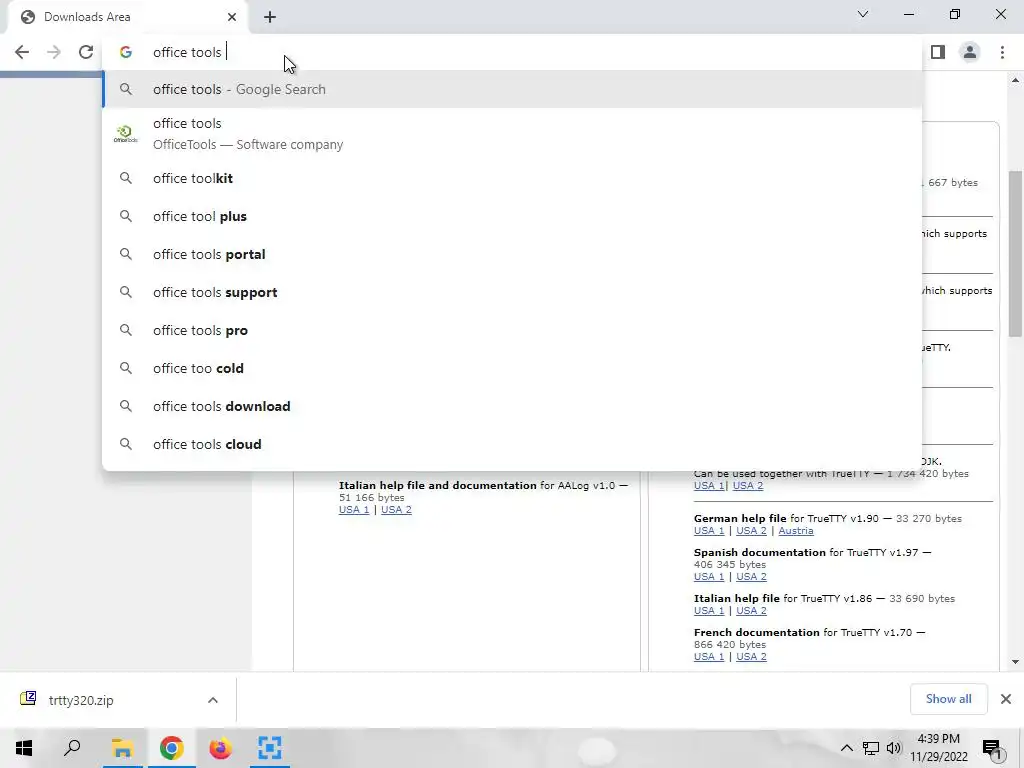Viewport: 1024px width, 768px height.
Task: Pick the 'office tools cloud' suggestion
Action: (x=512, y=444)
